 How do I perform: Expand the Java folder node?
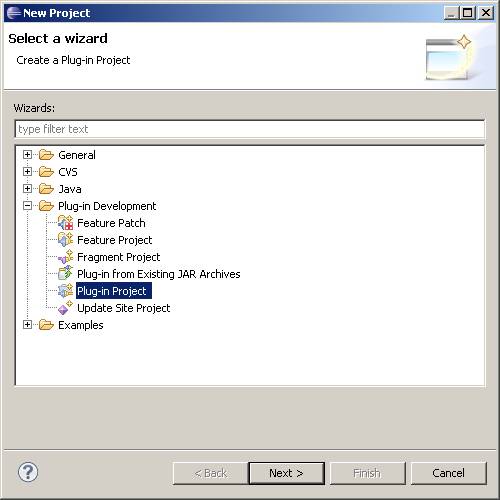click(x=28, y=189)
